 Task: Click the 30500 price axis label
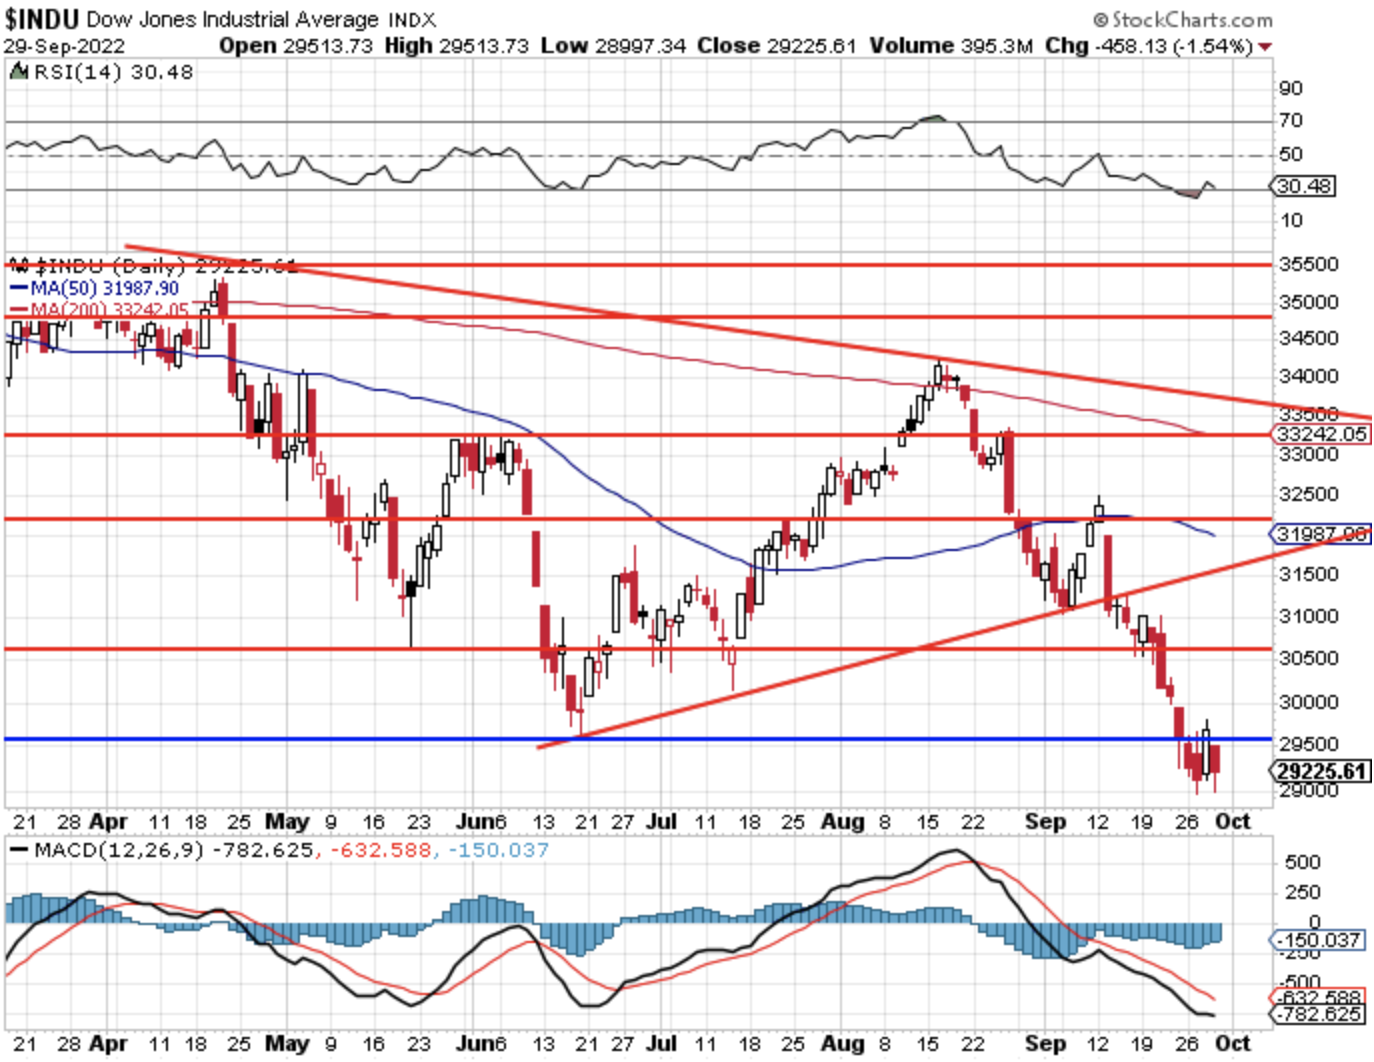tap(1308, 658)
